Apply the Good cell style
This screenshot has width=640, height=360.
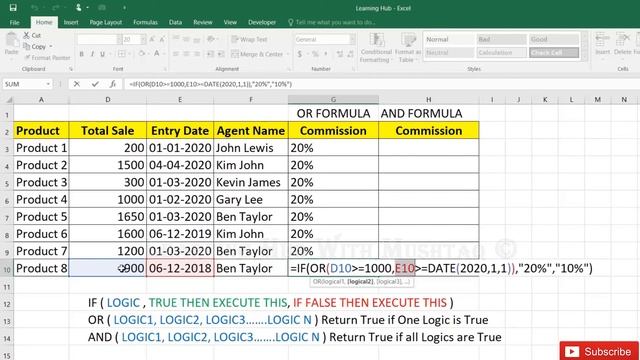[554, 39]
